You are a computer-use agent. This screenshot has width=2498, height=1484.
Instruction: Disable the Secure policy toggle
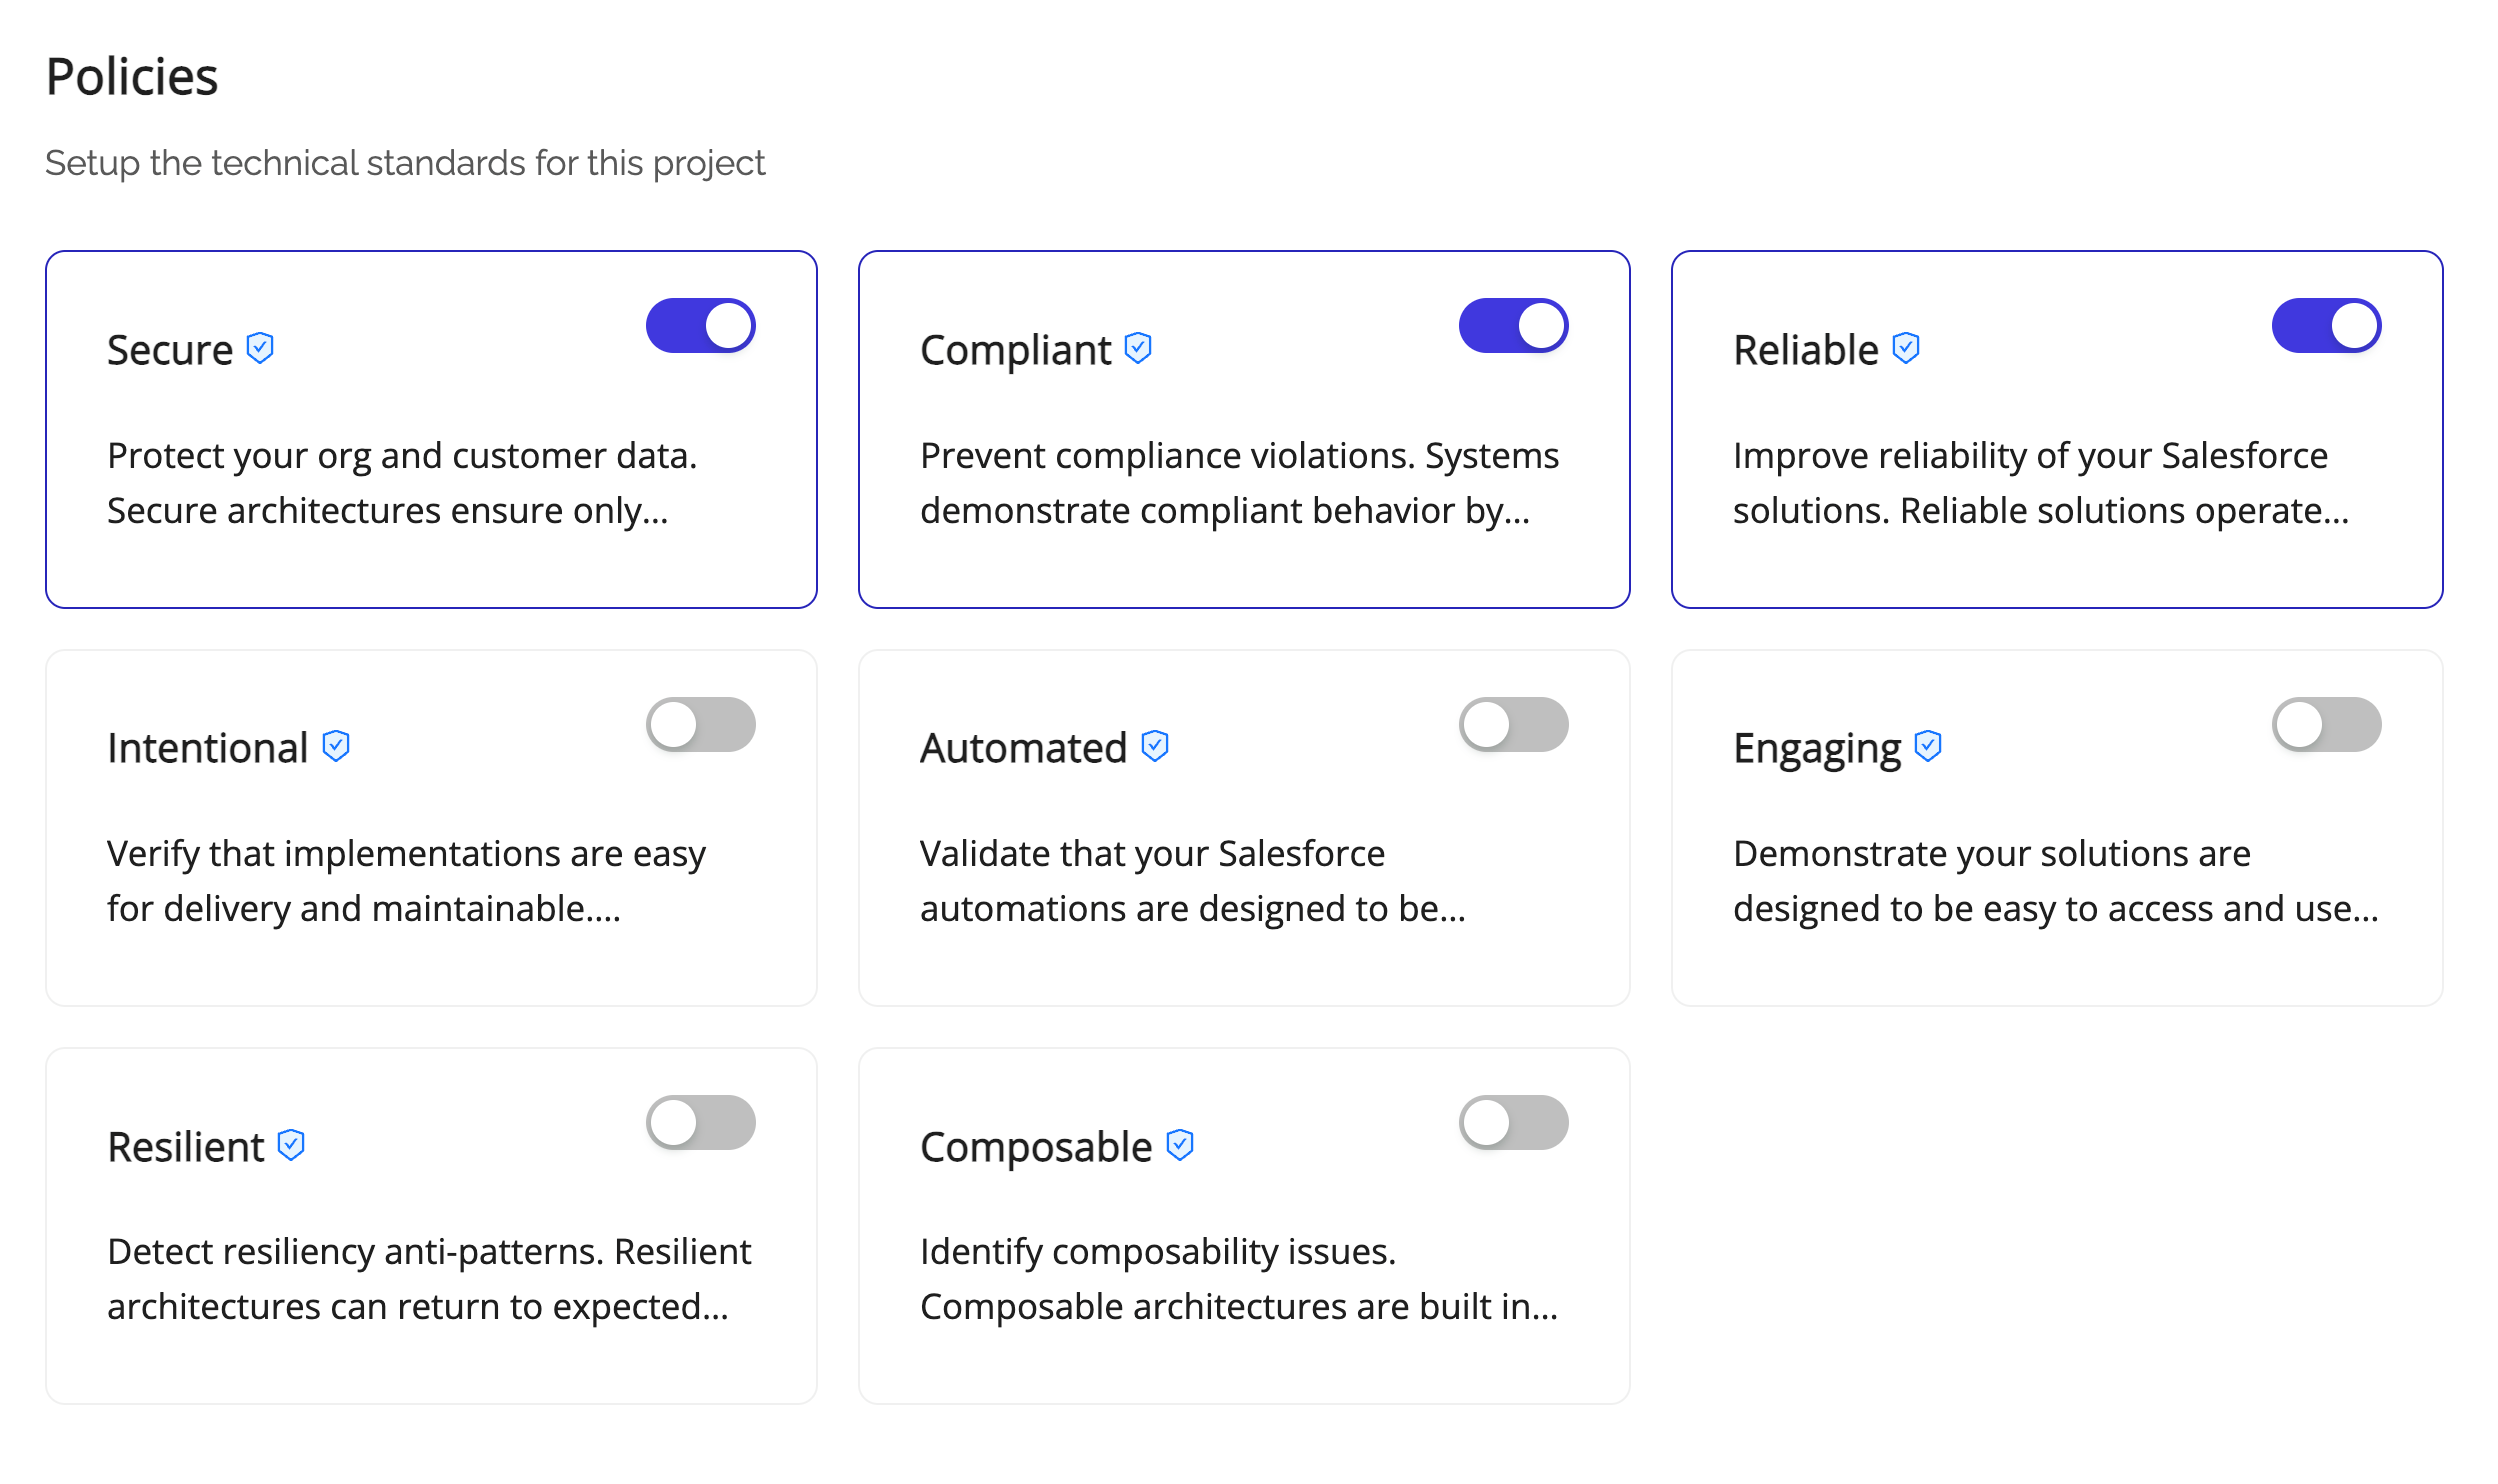[700, 325]
